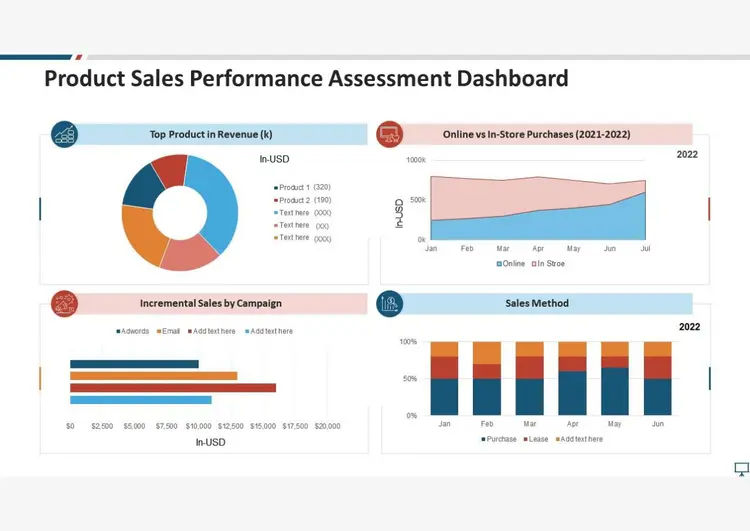Click the Email legend item
750x531 pixels.
click(x=168, y=331)
